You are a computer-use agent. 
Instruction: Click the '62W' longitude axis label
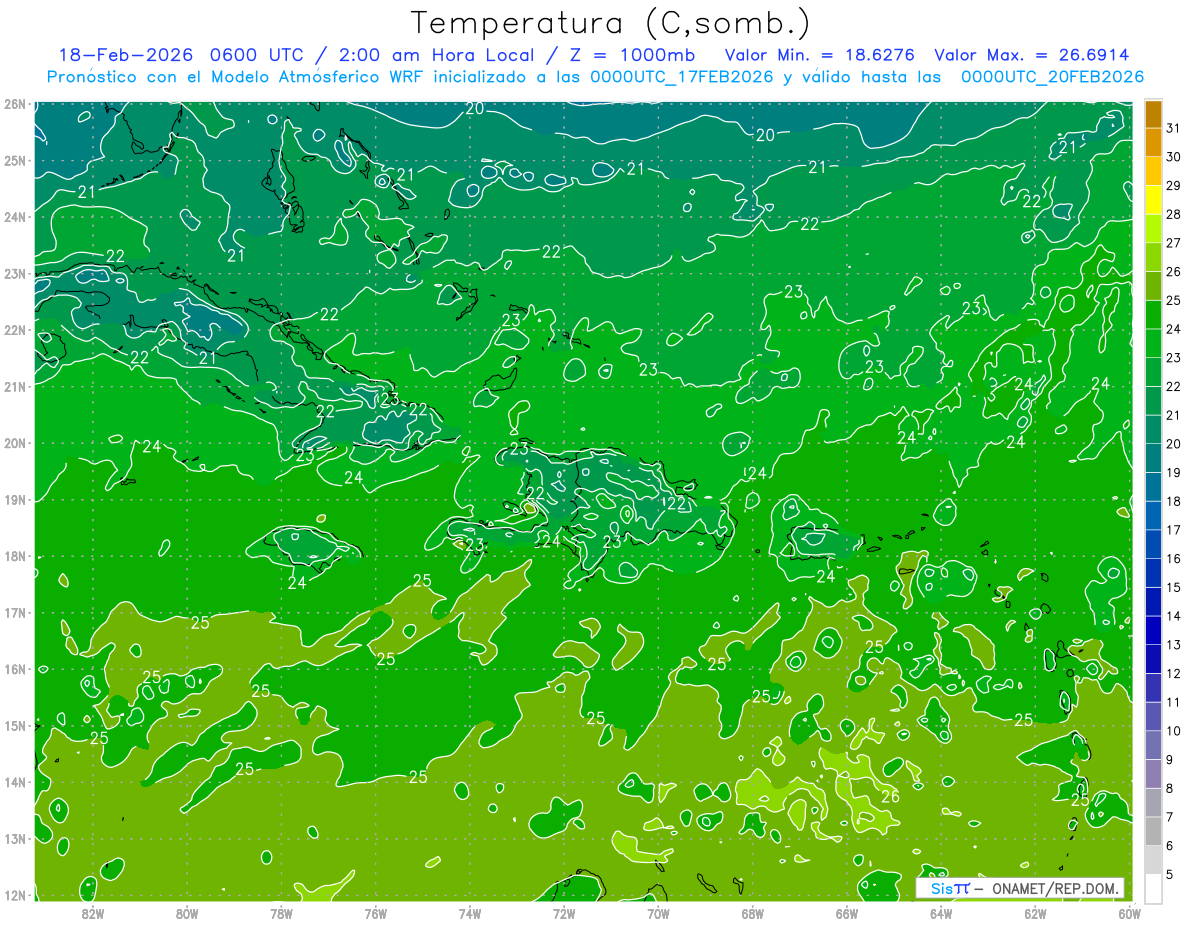click(x=1035, y=913)
